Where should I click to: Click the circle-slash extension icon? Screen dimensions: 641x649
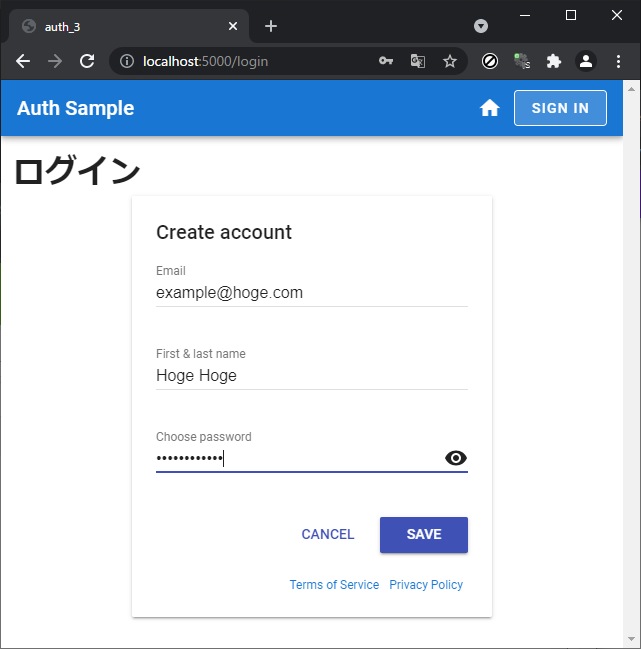coord(490,61)
